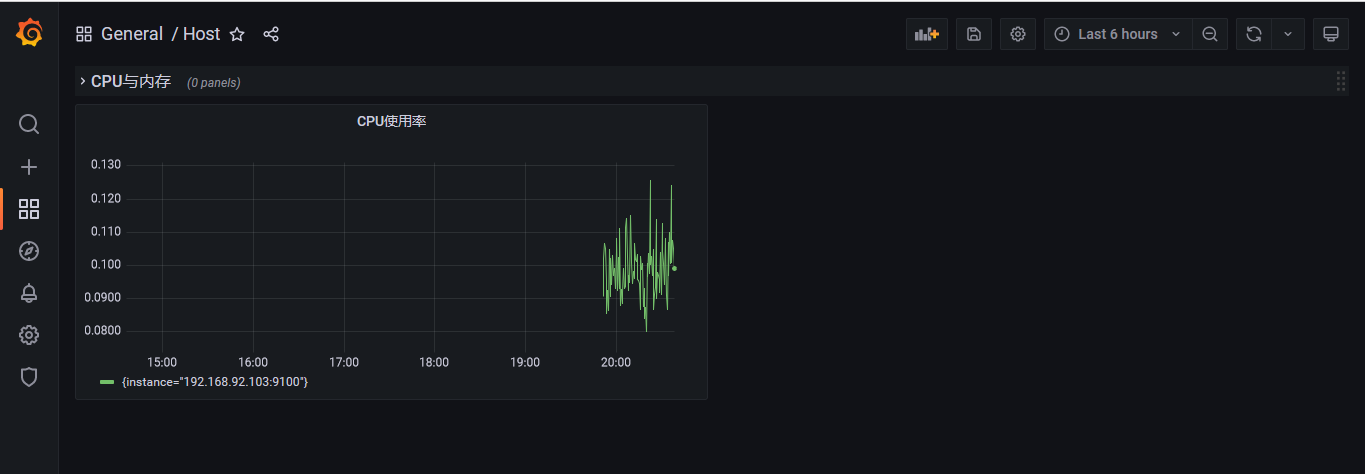Open the refresh interval dropdown arrow
1365x474 pixels.
[x=1288, y=34]
